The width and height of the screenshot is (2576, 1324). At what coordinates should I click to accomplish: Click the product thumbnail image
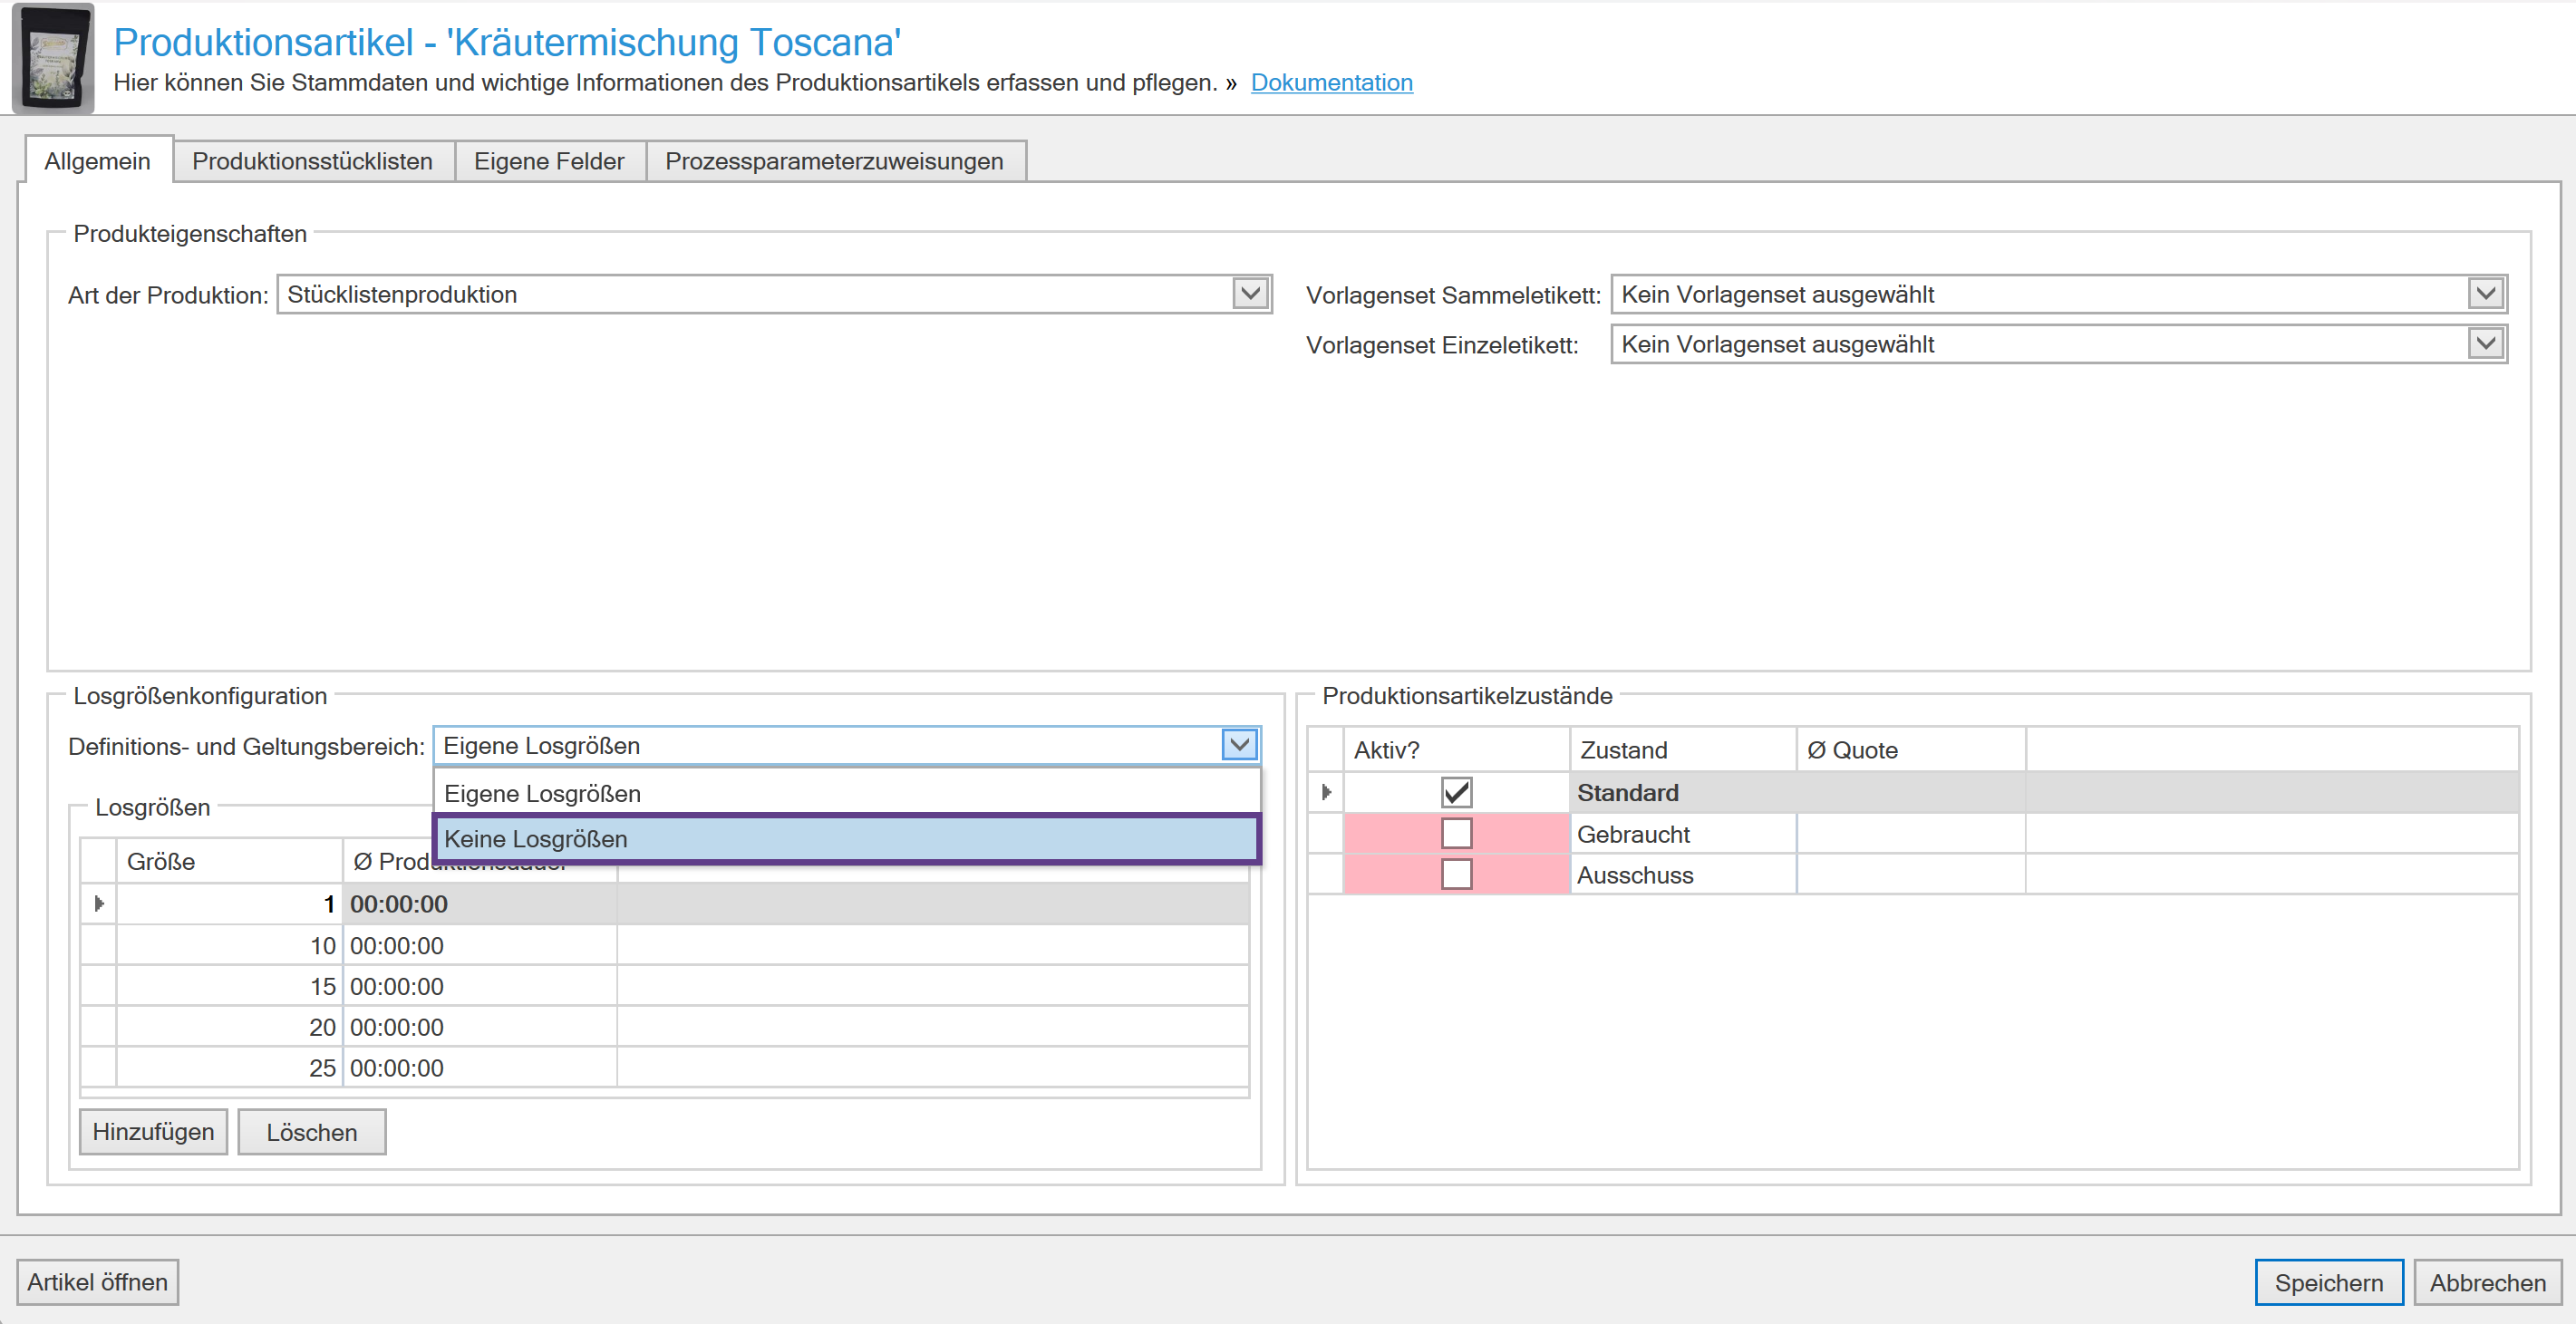pyautogui.click(x=53, y=57)
